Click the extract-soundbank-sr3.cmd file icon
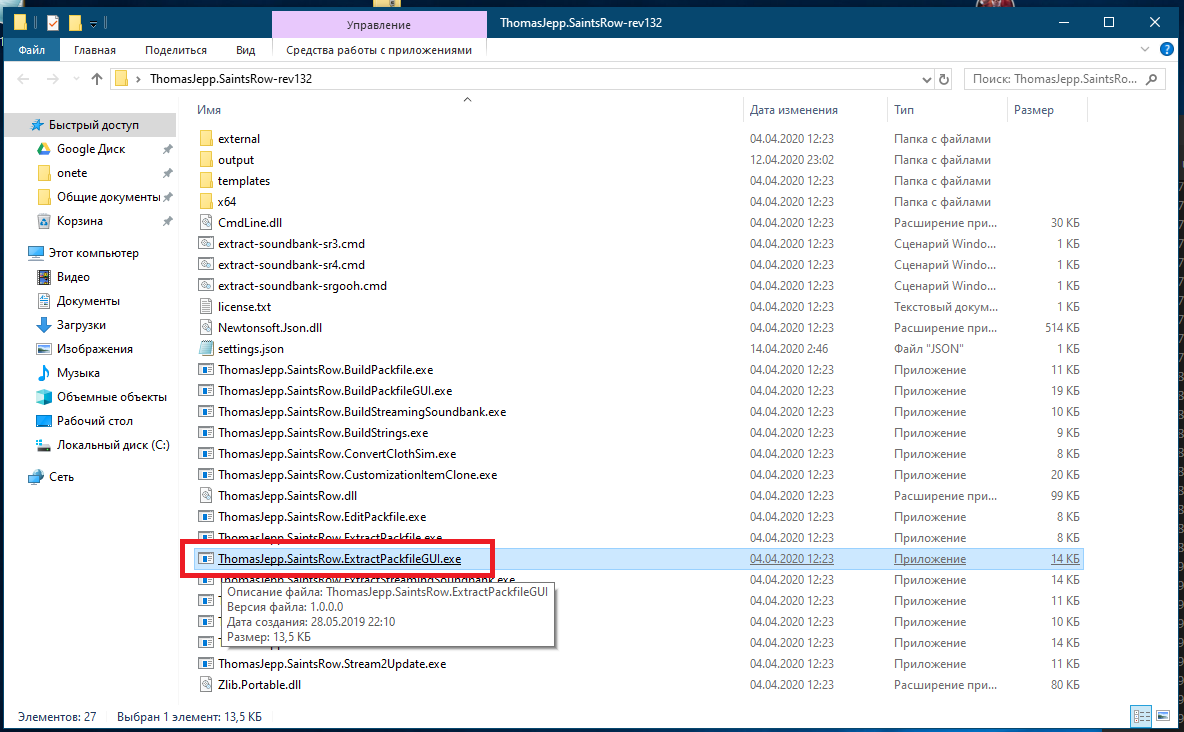 click(205, 244)
